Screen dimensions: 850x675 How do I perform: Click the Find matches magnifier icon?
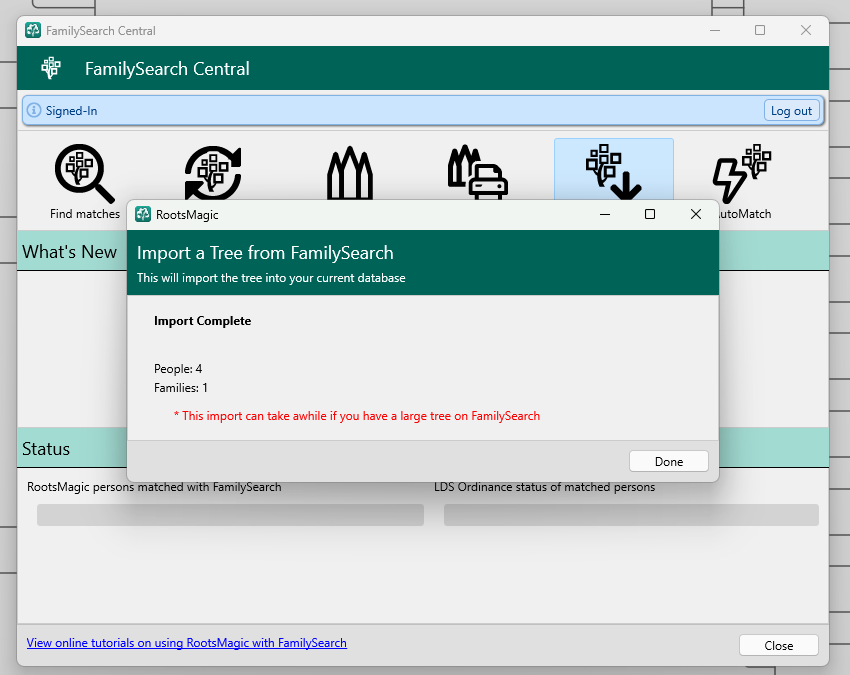coord(85,173)
